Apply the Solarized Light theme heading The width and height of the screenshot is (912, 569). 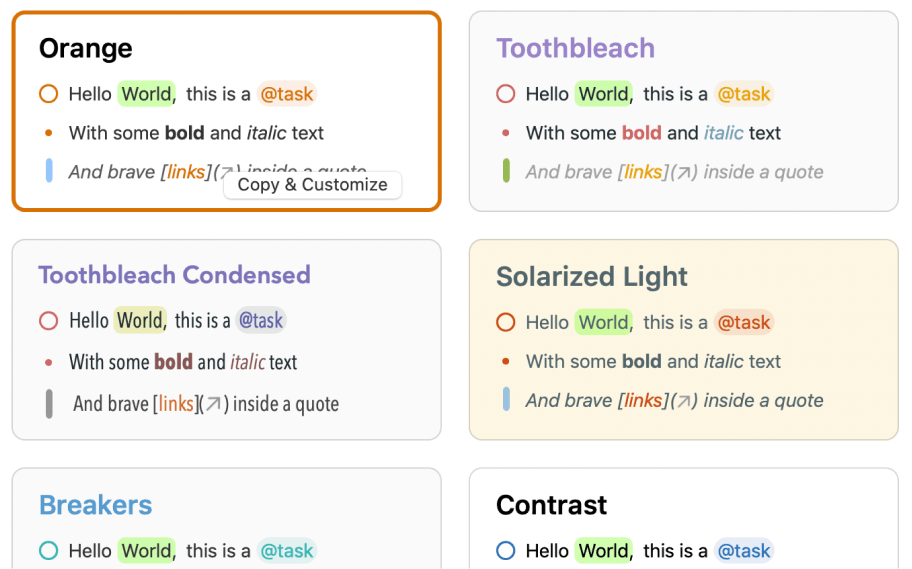[592, 277]
